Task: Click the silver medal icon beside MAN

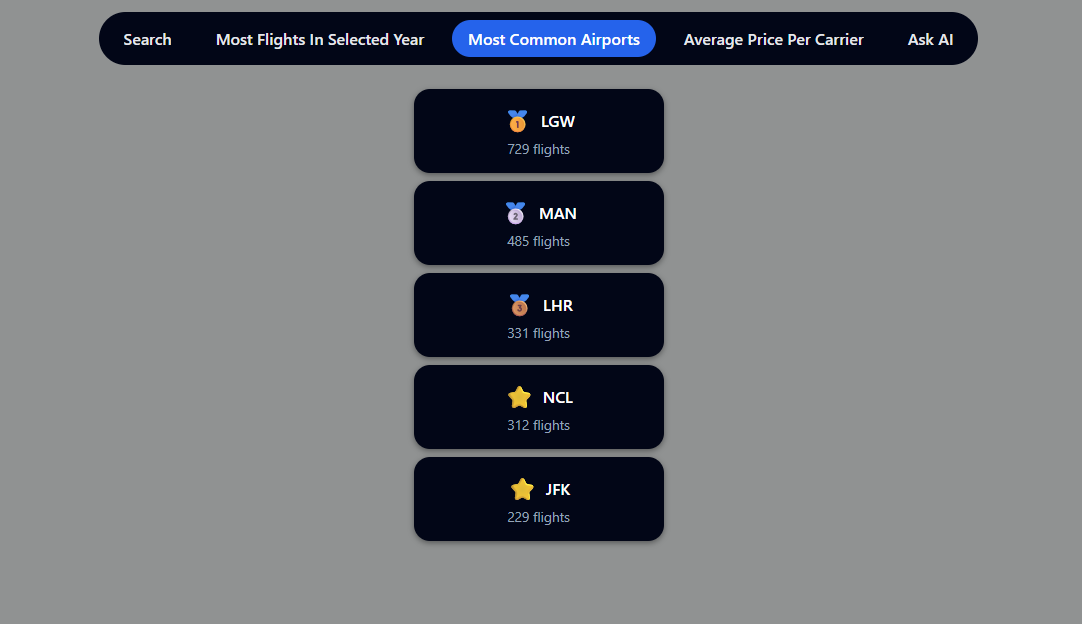Action: 515,213
